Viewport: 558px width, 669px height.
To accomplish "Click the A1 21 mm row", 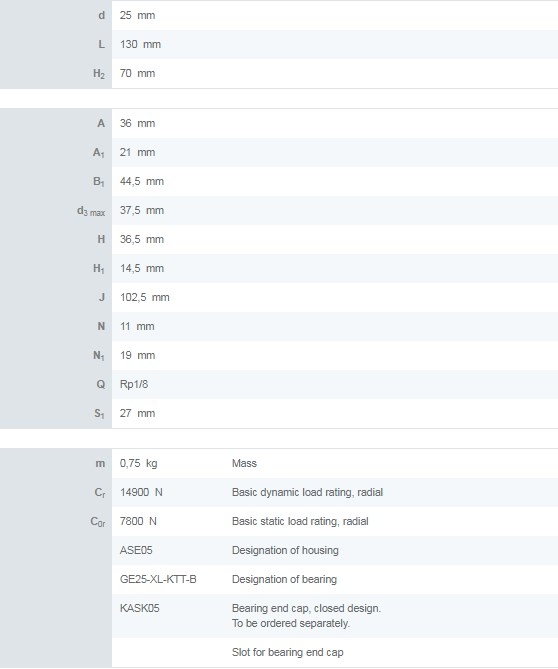I will click(279, 152).
